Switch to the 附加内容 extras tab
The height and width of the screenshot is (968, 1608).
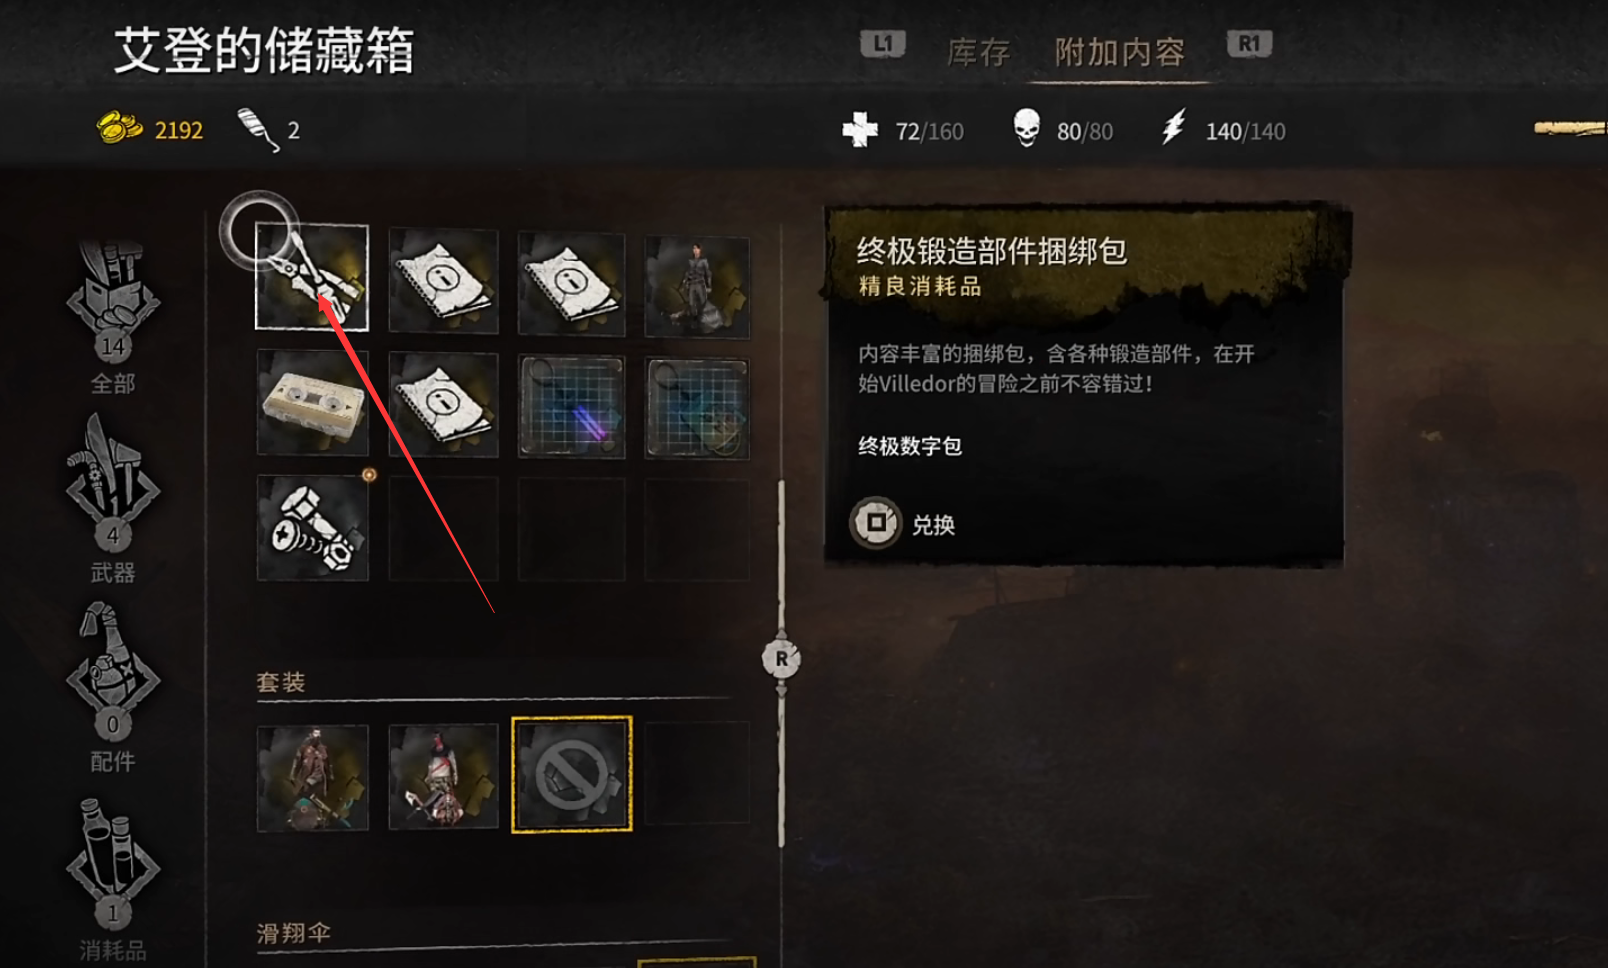[1119, 52]
